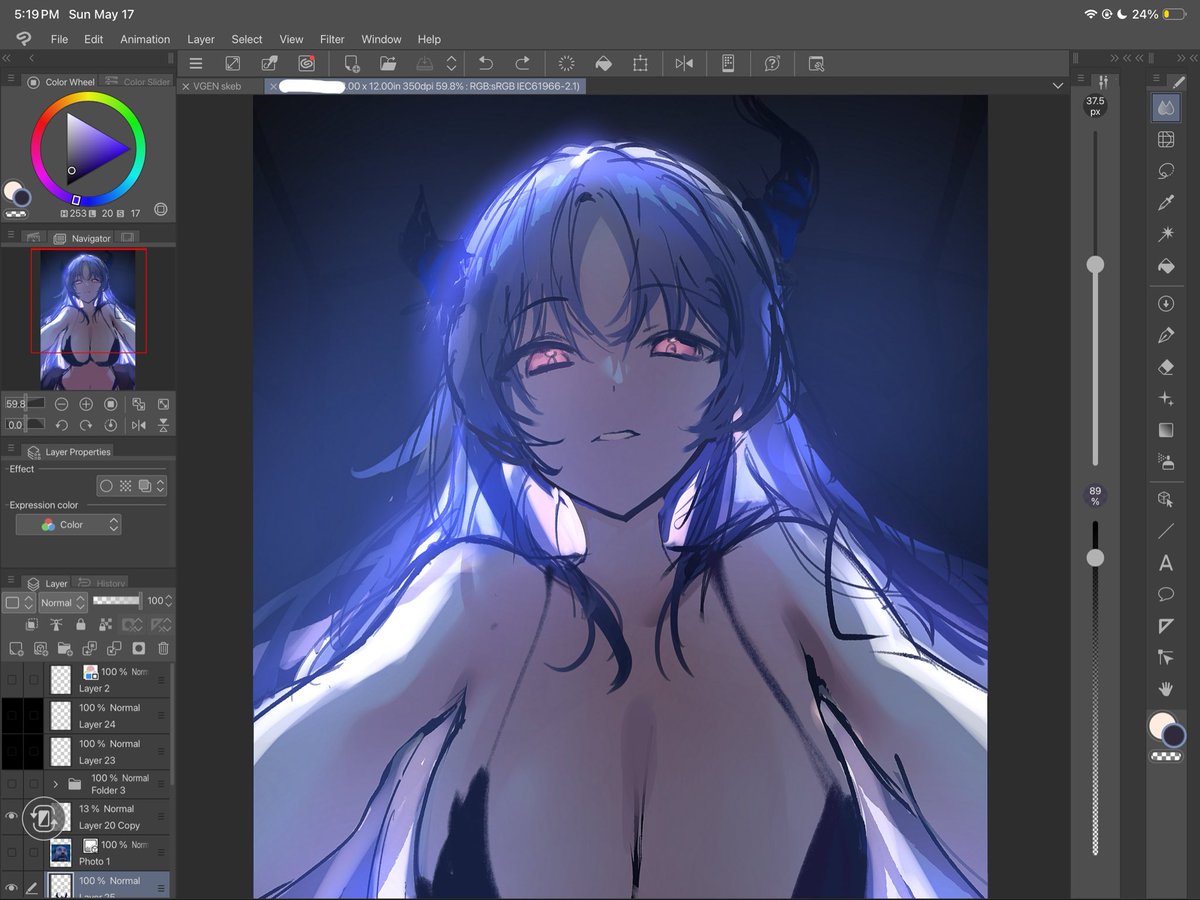This screenshot has width=1200, height=900.
Task: Open the support help question icon
Action: 772,63
